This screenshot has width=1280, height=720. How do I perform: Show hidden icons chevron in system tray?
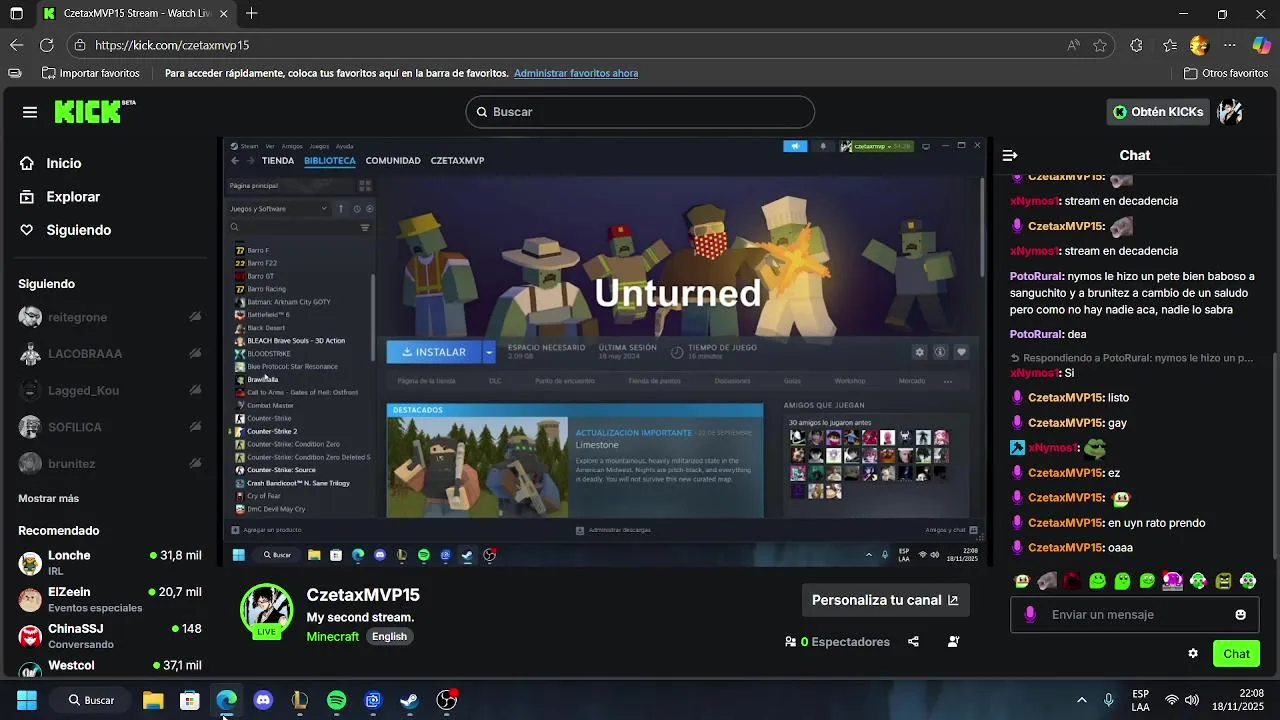click(1081, 700)
